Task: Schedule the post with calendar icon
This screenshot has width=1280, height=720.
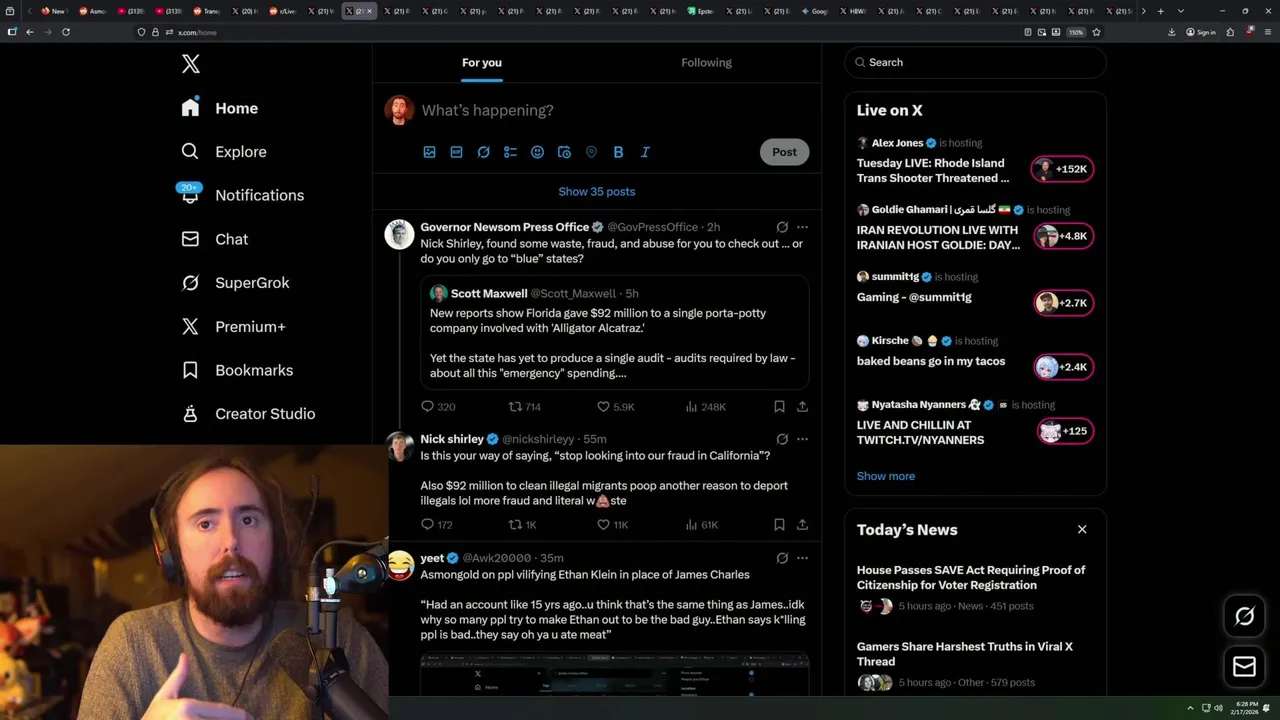Action: [x=564, y=152]
